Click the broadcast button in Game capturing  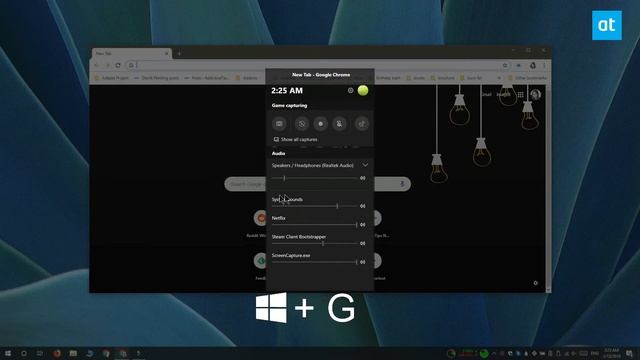coord(362,124)
